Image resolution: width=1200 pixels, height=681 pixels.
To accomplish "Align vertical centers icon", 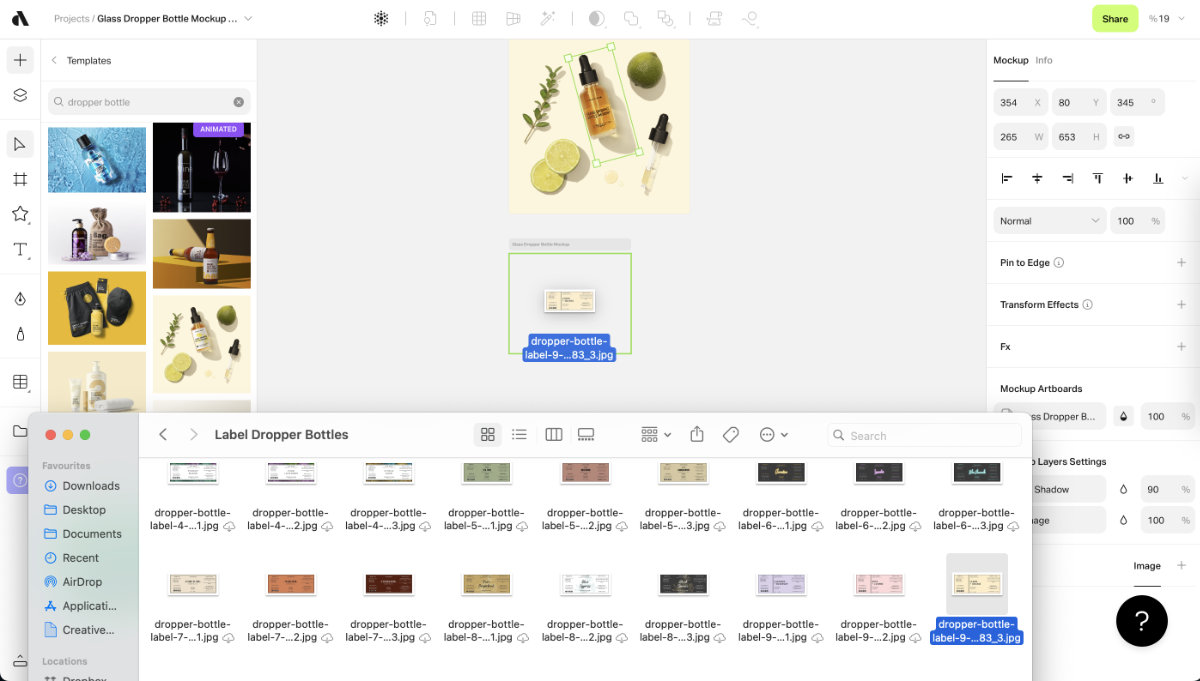I will coord(1128,178).
